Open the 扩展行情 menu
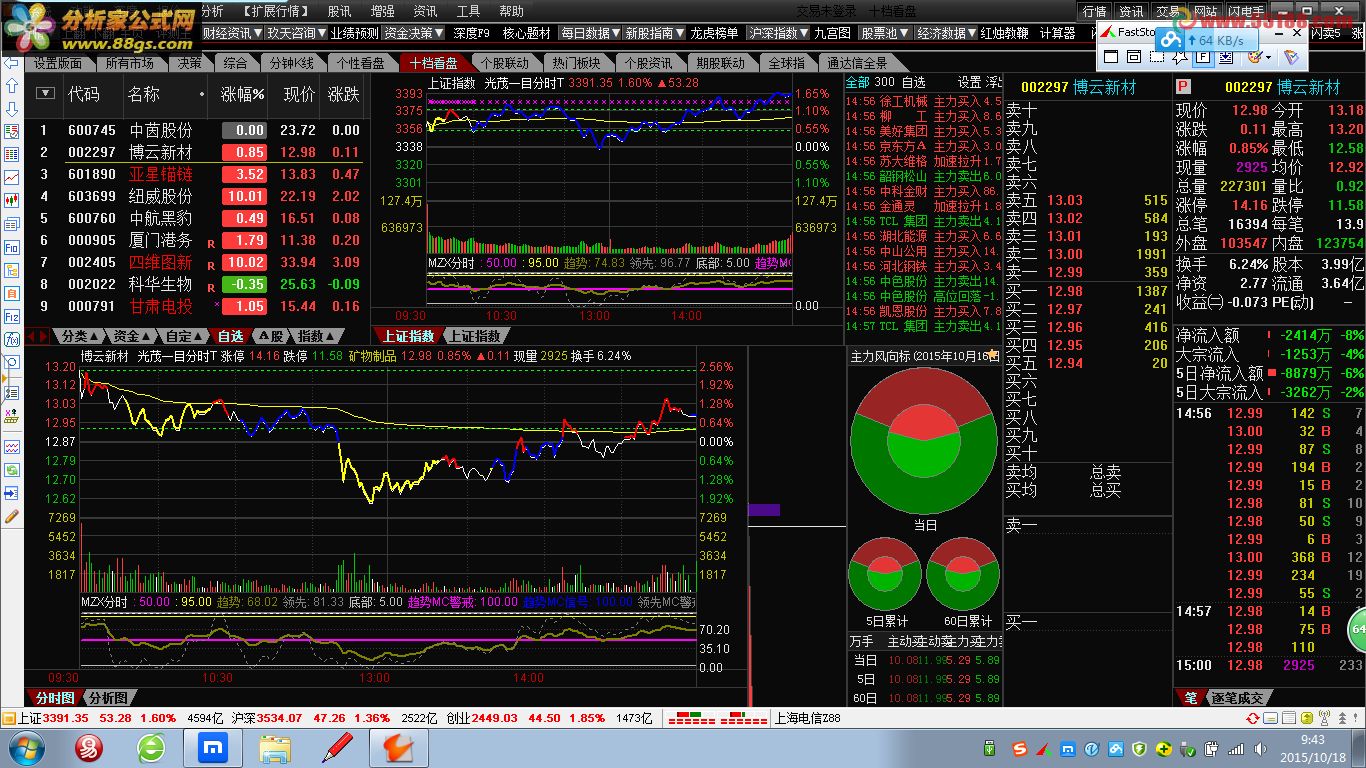Viewport: 1366px width, 768px height. click(277, 11)
